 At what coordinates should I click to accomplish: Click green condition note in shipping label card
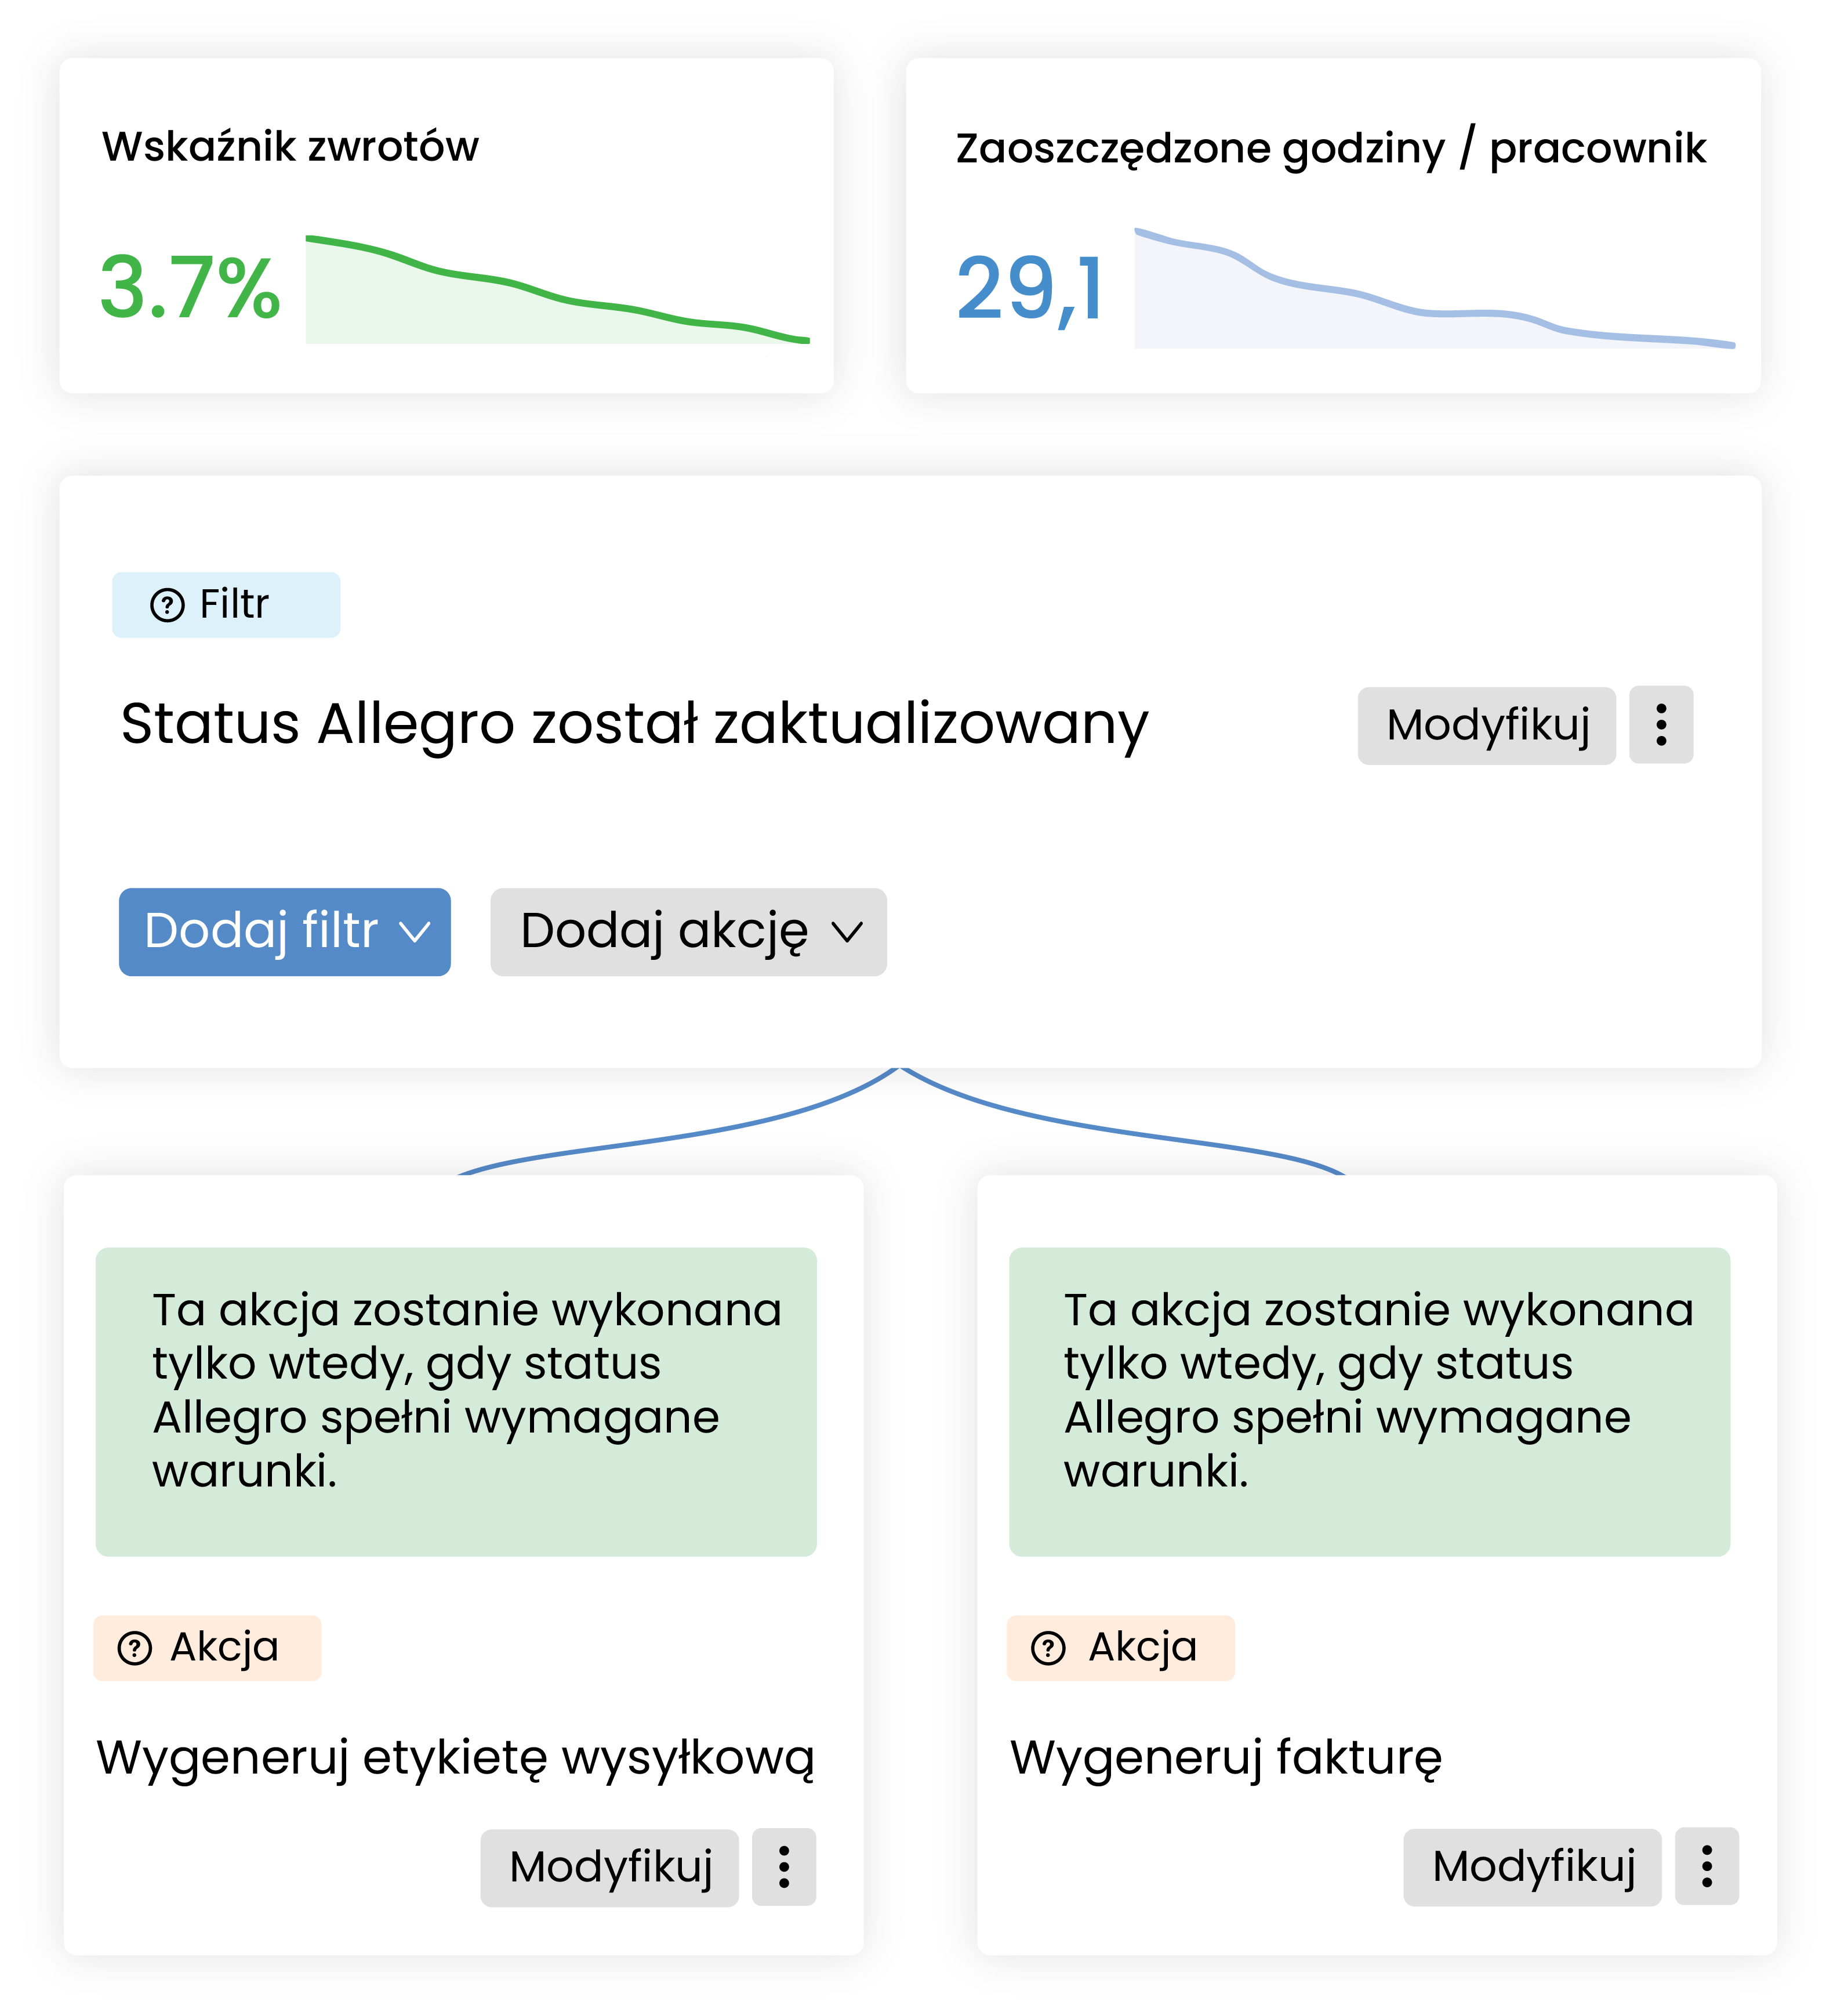pyautogui.click(x=456, y=1401)
